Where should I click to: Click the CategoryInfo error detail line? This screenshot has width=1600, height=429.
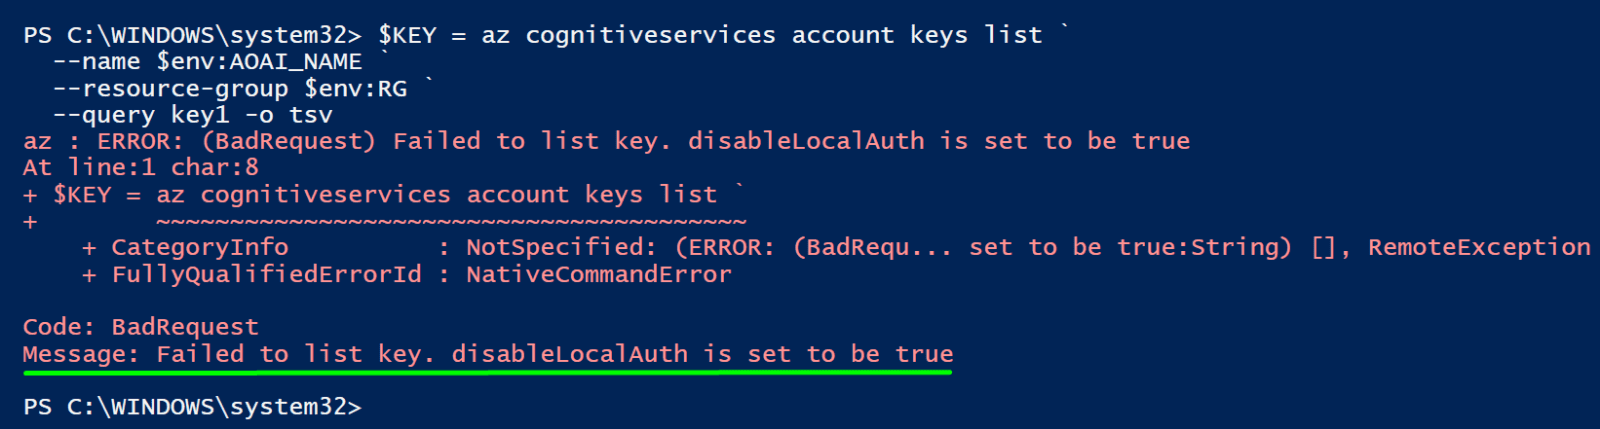pyautogui.click(x=836, y=247)
